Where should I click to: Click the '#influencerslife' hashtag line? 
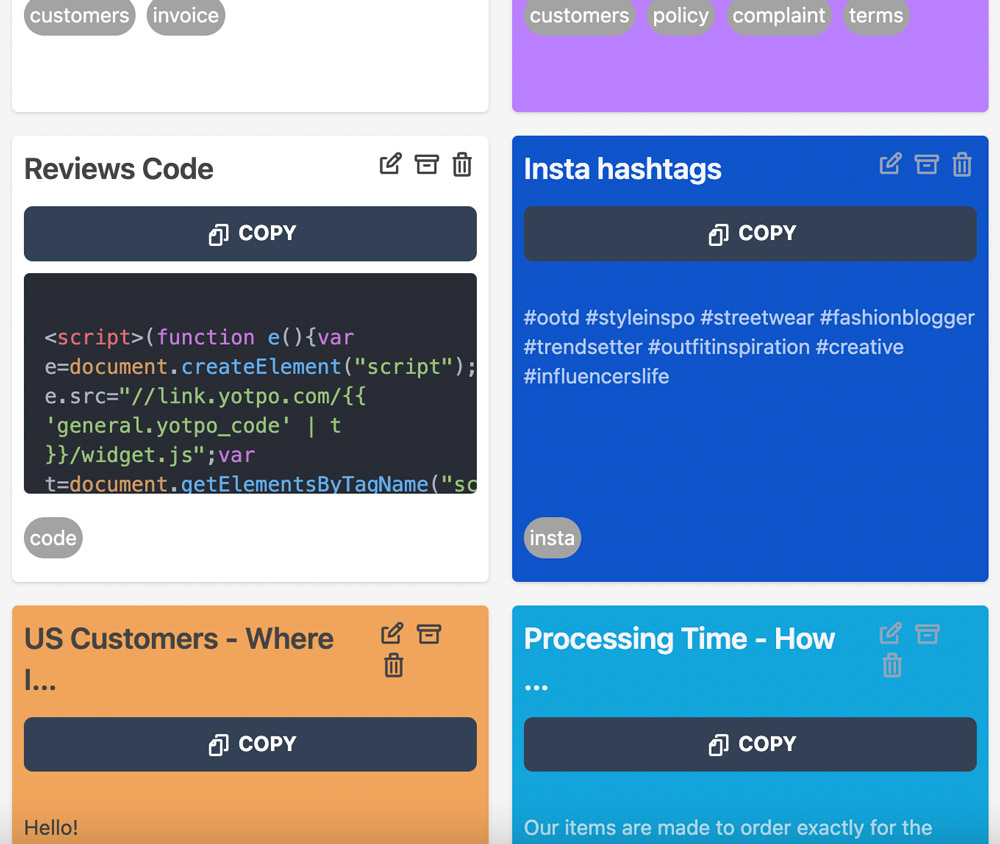tap(596, 376)
